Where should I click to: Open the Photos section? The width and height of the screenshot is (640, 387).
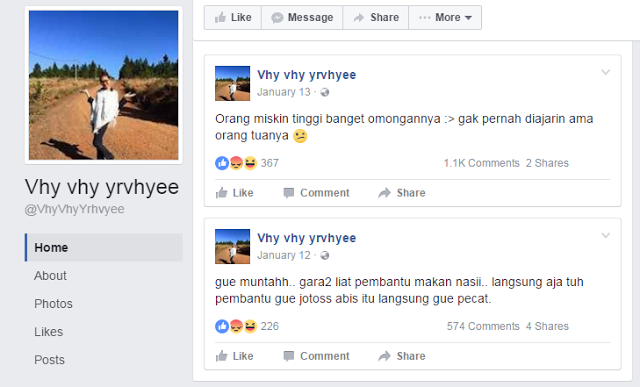coord(53,304)
